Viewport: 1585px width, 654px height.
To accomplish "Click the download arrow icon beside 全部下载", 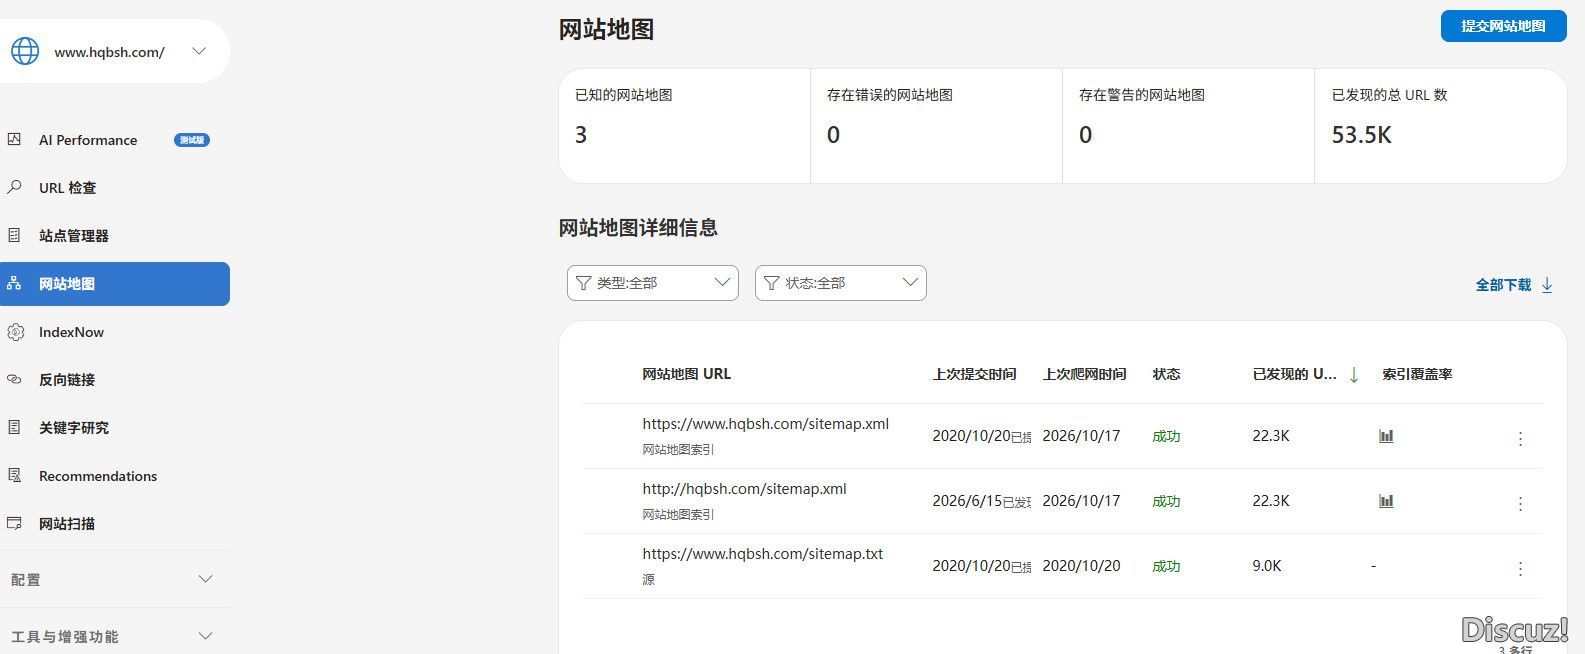I will (1547, 285).
